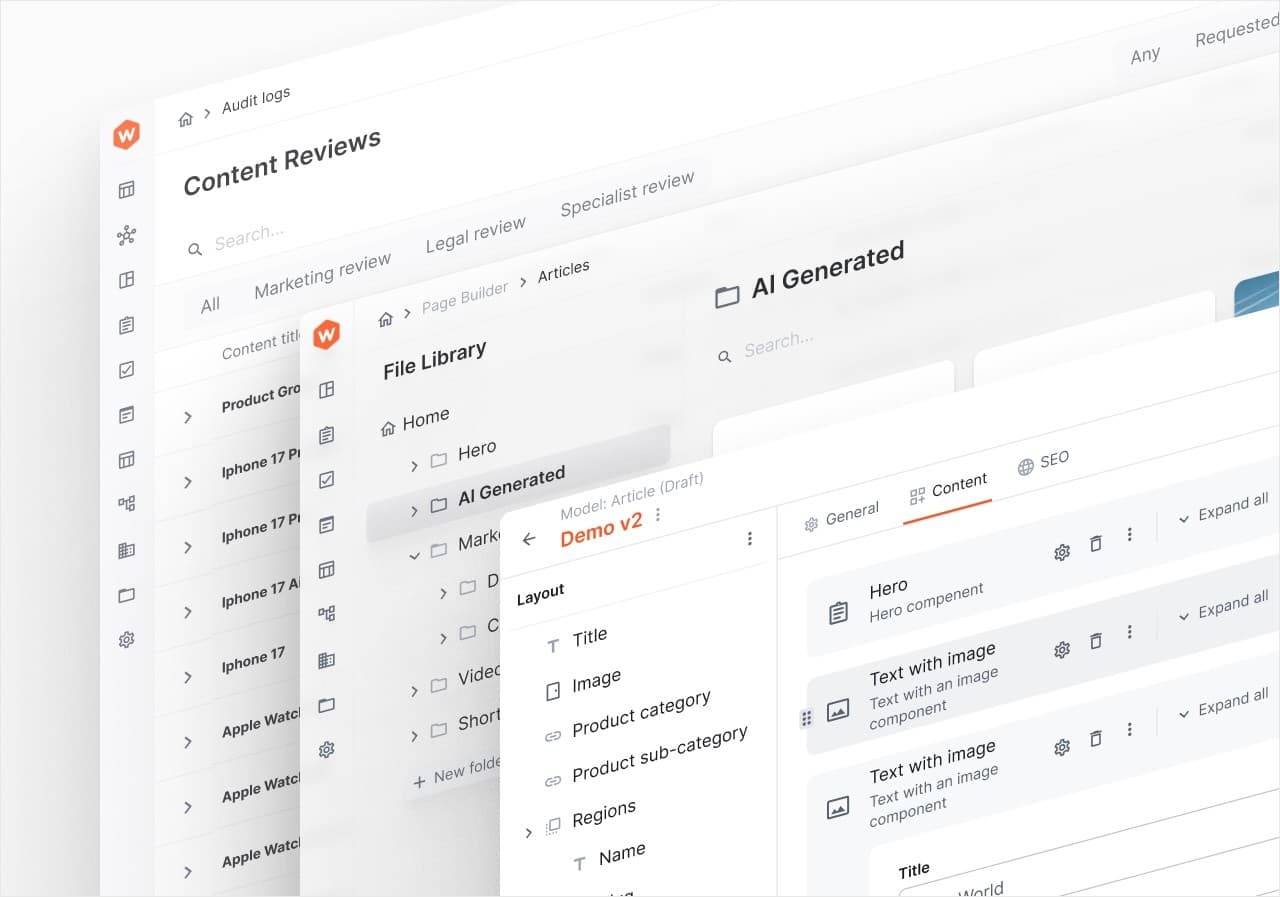Viewport: 1280px width, 897px height.
Task: Click the settings gear icon at the bottom of the File Library sidebar
Action: (326, 749)
